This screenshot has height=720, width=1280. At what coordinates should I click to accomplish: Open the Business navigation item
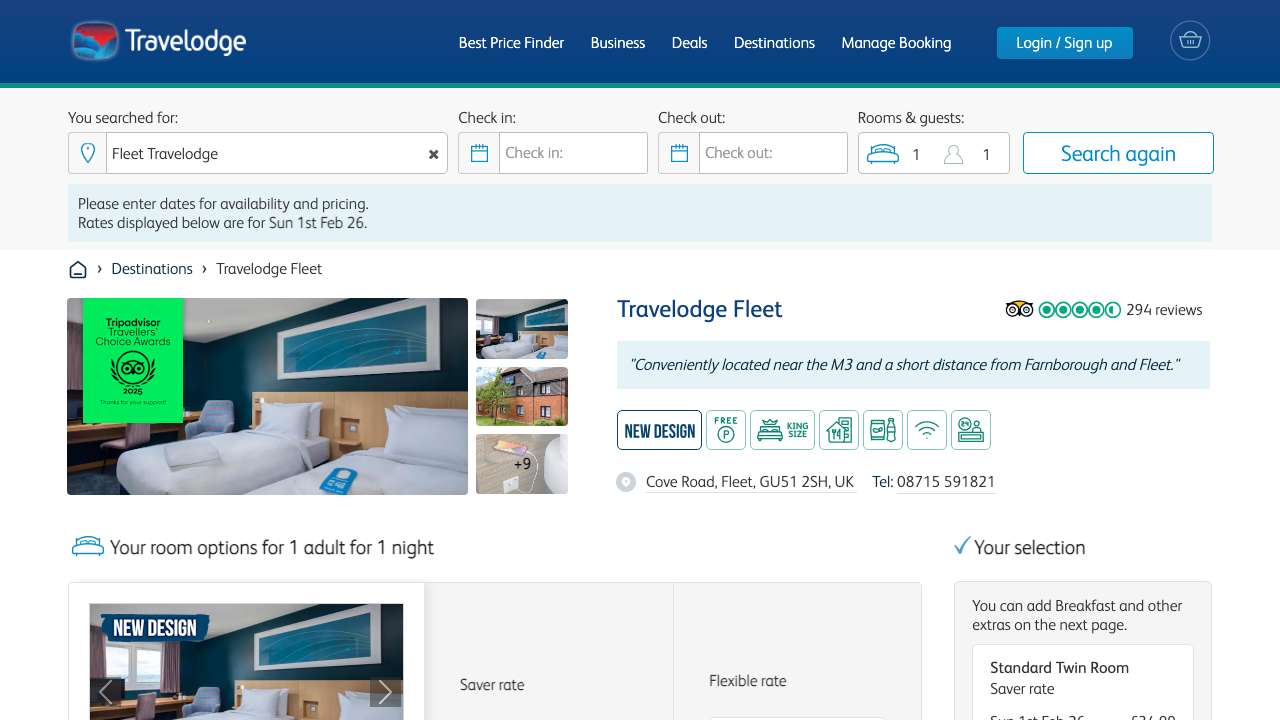(x=618, y=43)
